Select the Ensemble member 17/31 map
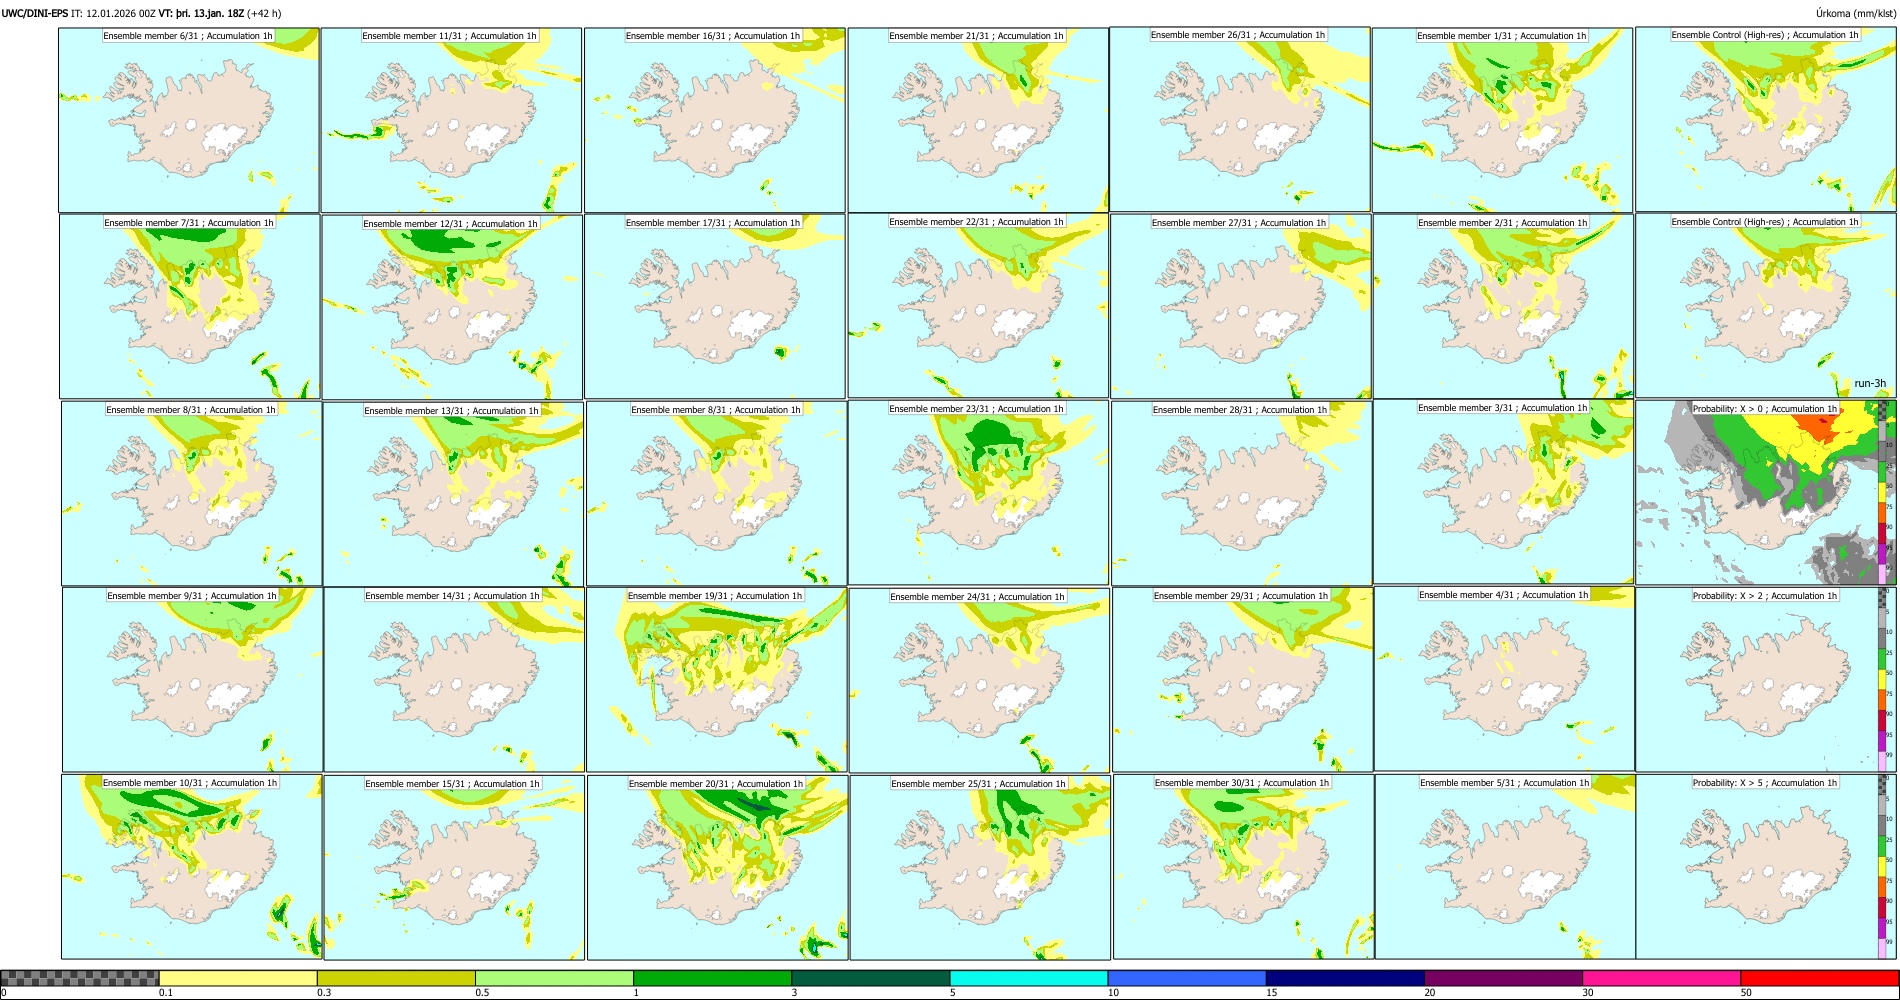The height and width of the screenshot is (1000, 1900). point(715,306)
